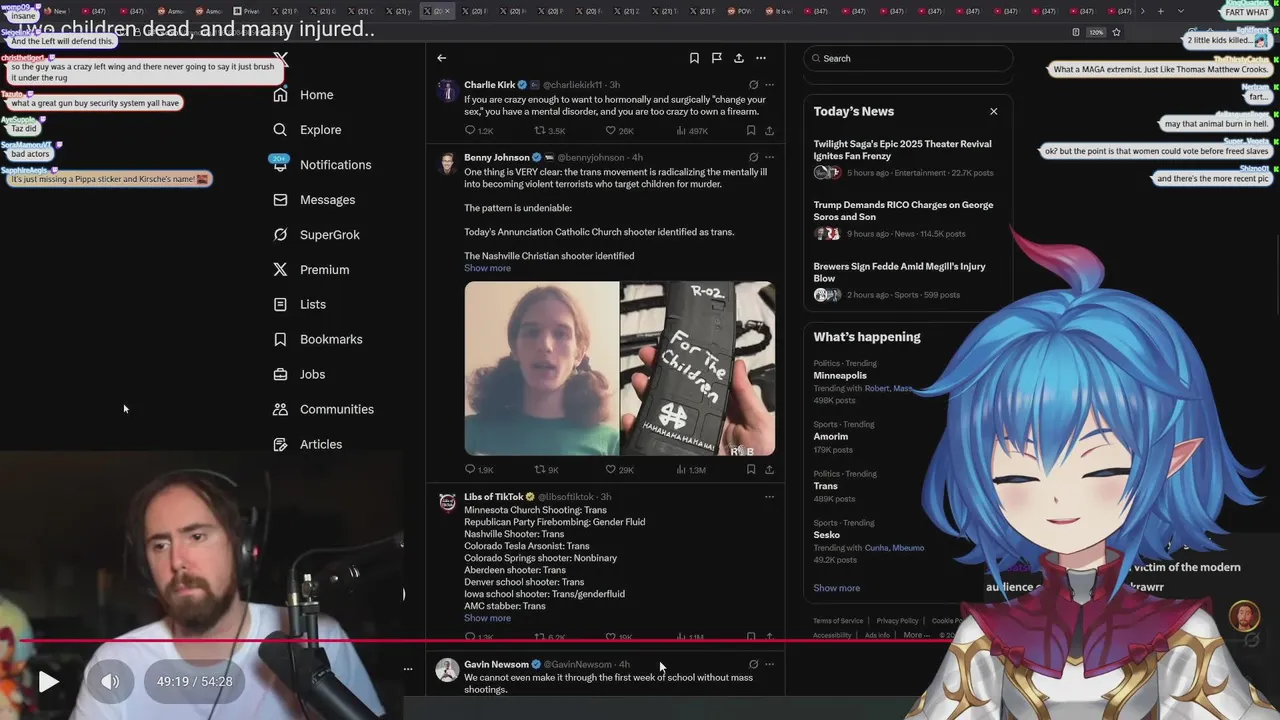Click the X search field
Screen dimensions: 1280x720
908,58
